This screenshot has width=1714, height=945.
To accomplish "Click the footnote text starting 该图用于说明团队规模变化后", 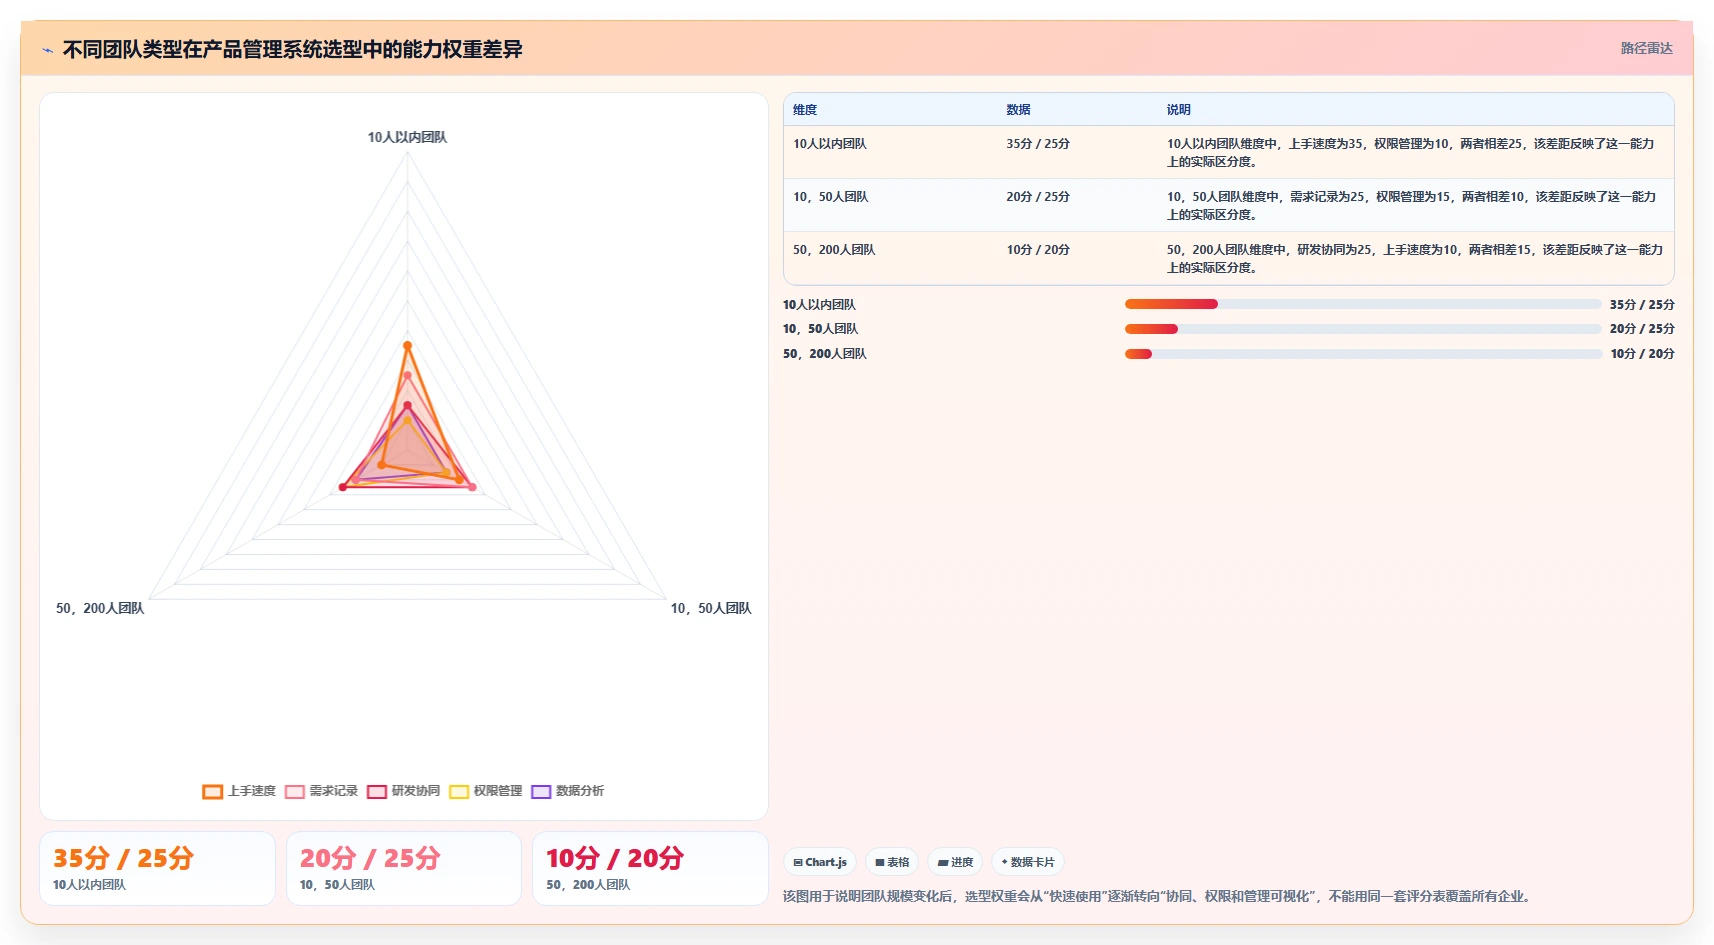I will [1157, 896].
